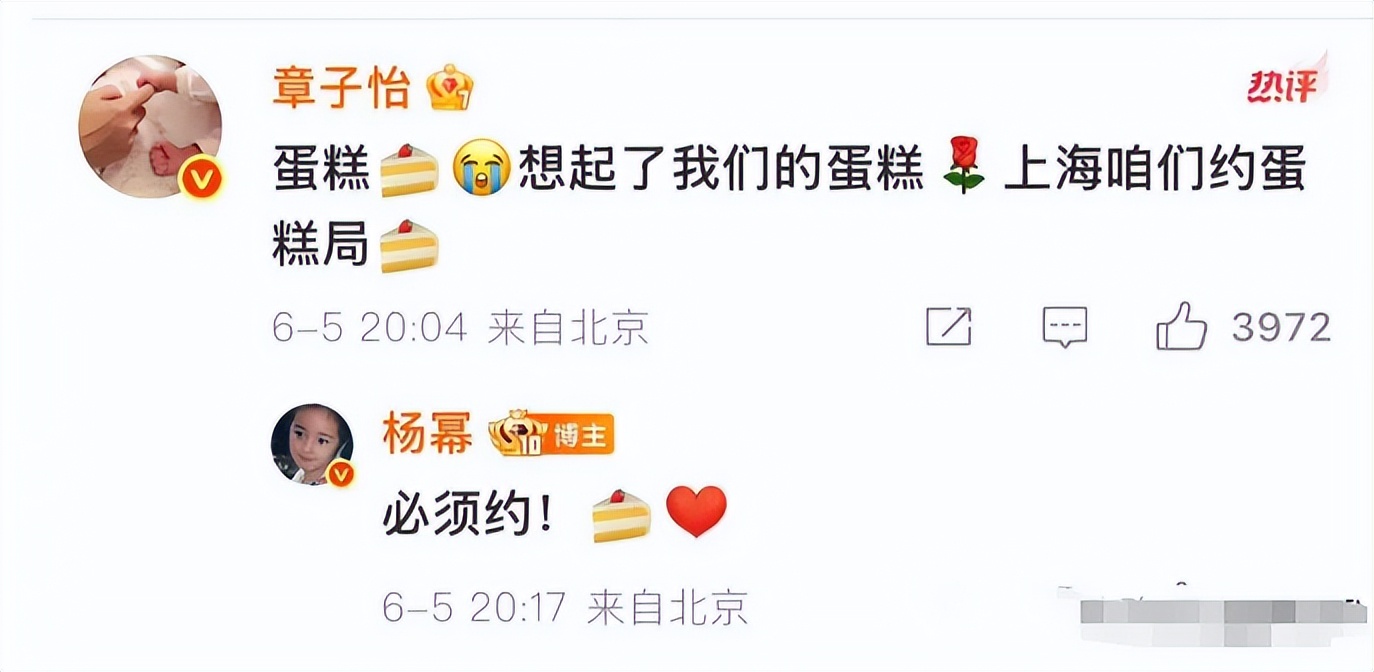This screenshot has width=1374, height=672.
Task: Click the rose emoji in 章子怡's comment
Action: coord(964,171)
